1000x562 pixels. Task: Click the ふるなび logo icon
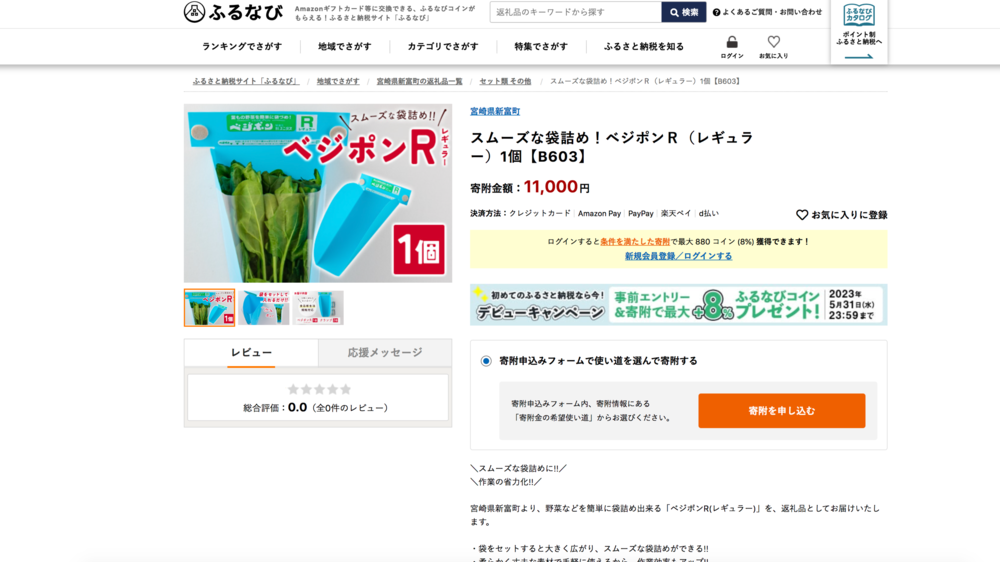click(195, 12)
